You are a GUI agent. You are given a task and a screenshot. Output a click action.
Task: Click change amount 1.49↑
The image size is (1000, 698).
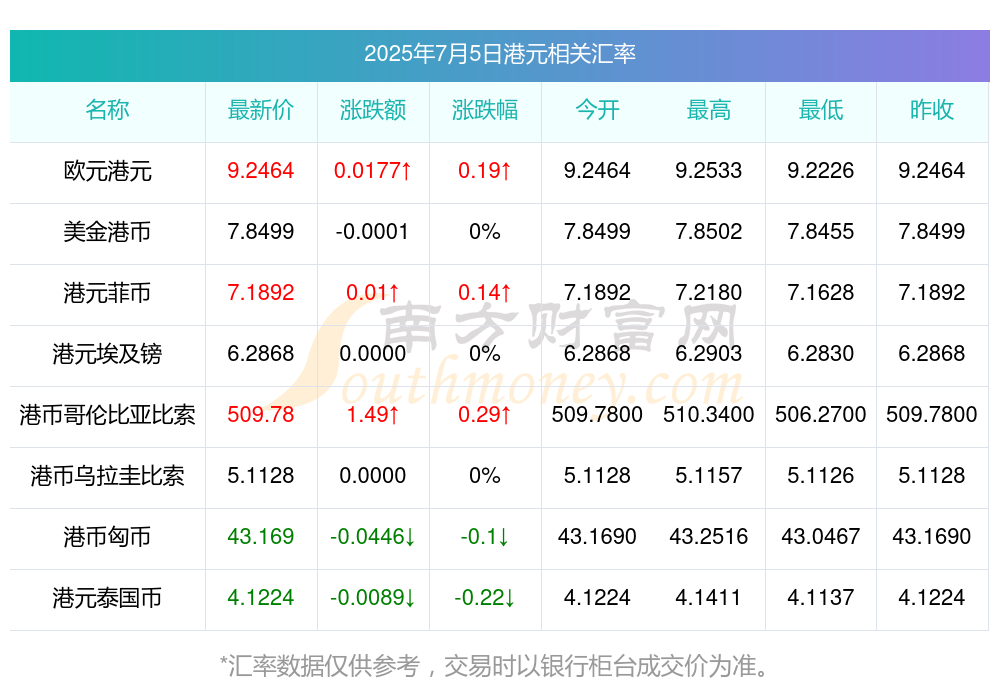372,414
